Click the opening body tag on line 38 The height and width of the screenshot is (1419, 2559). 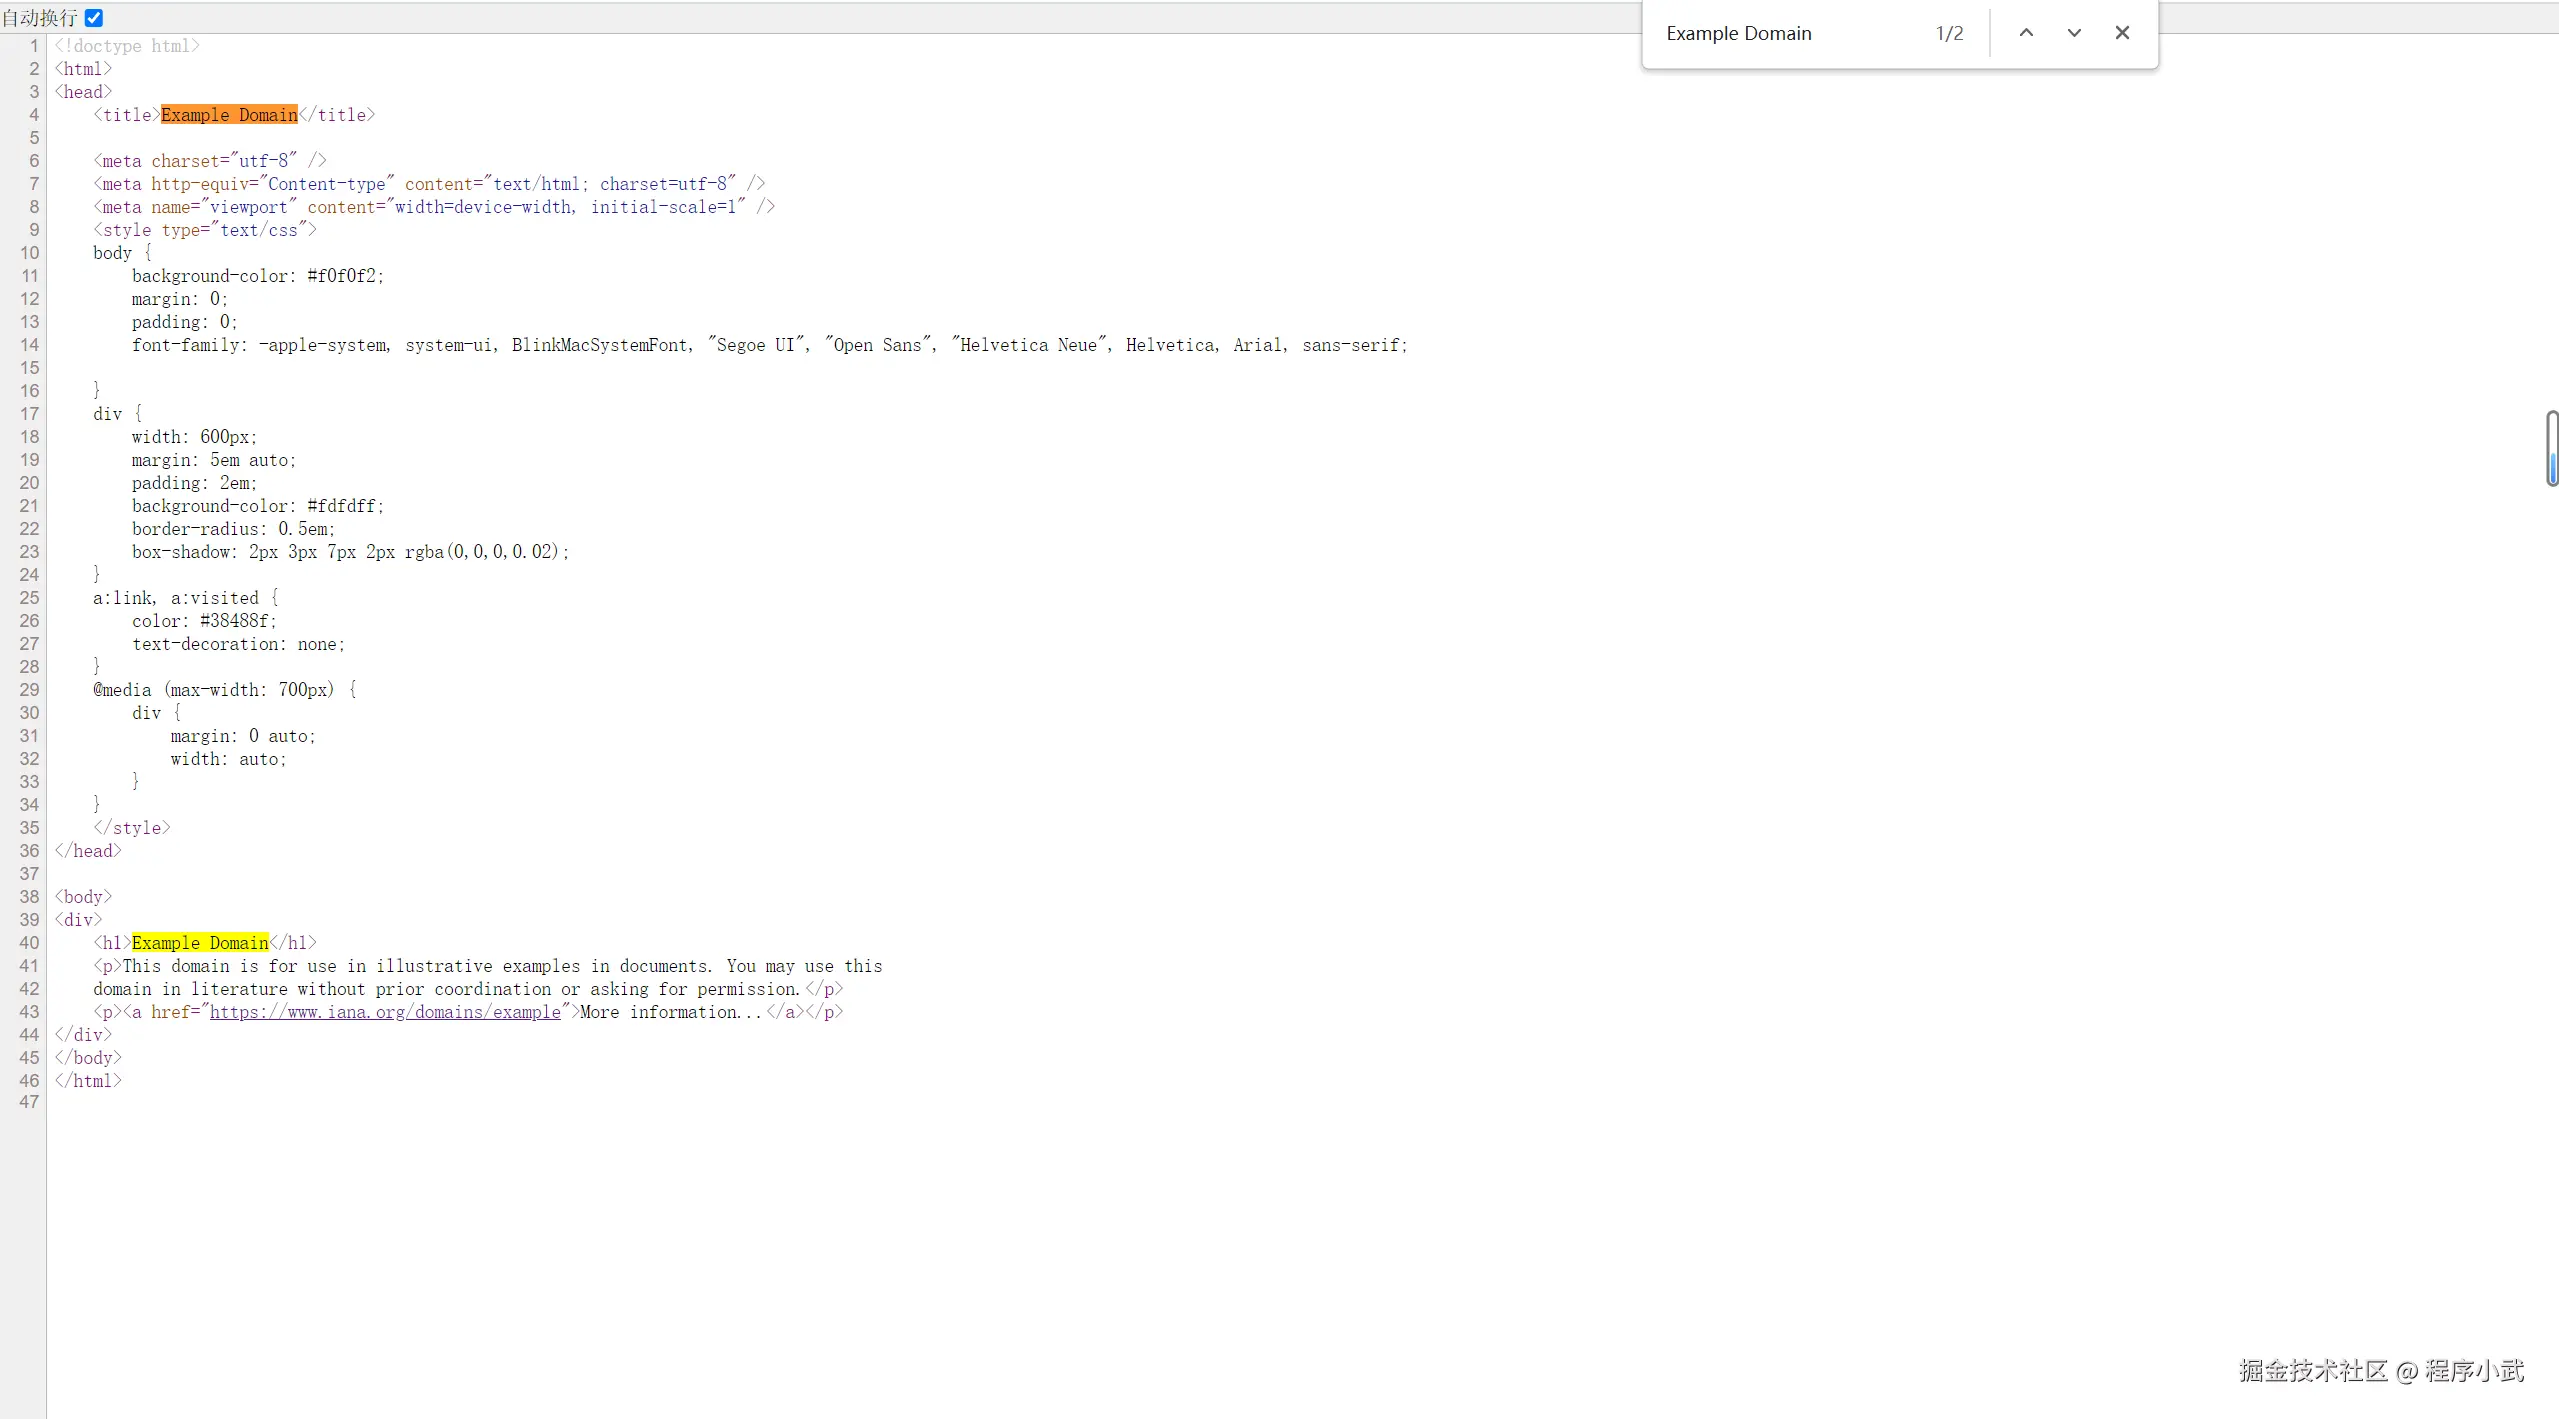point(83,897)
